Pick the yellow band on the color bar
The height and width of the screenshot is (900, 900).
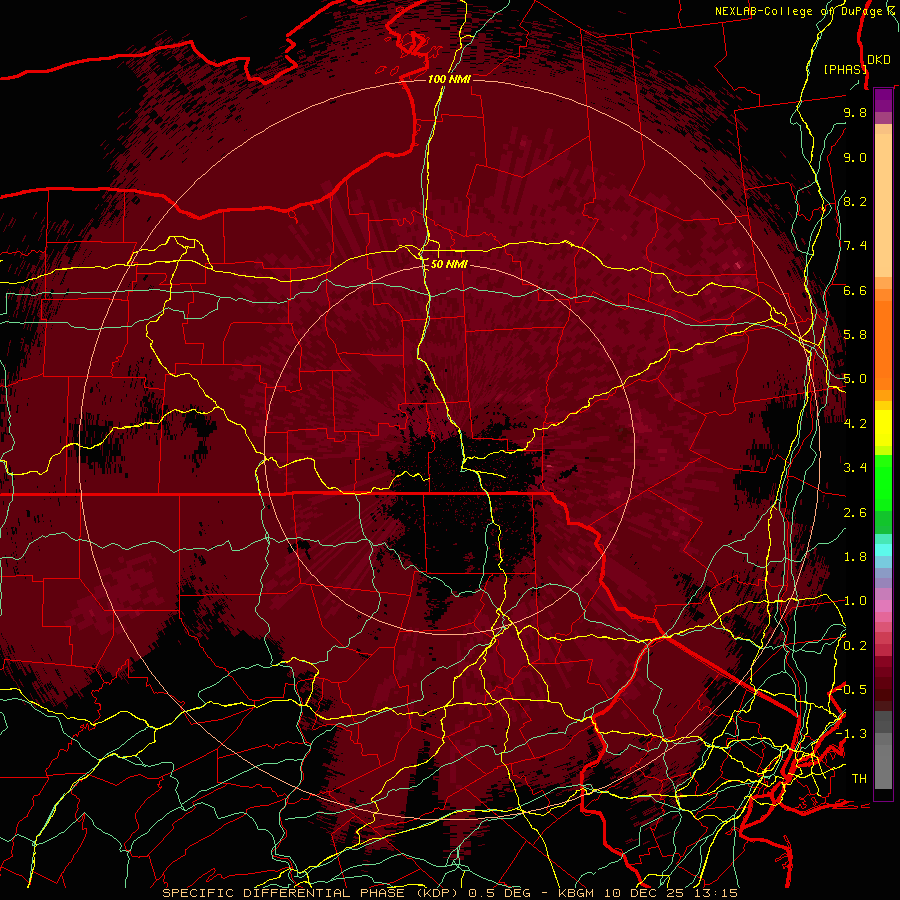click(x=883, y=428)
